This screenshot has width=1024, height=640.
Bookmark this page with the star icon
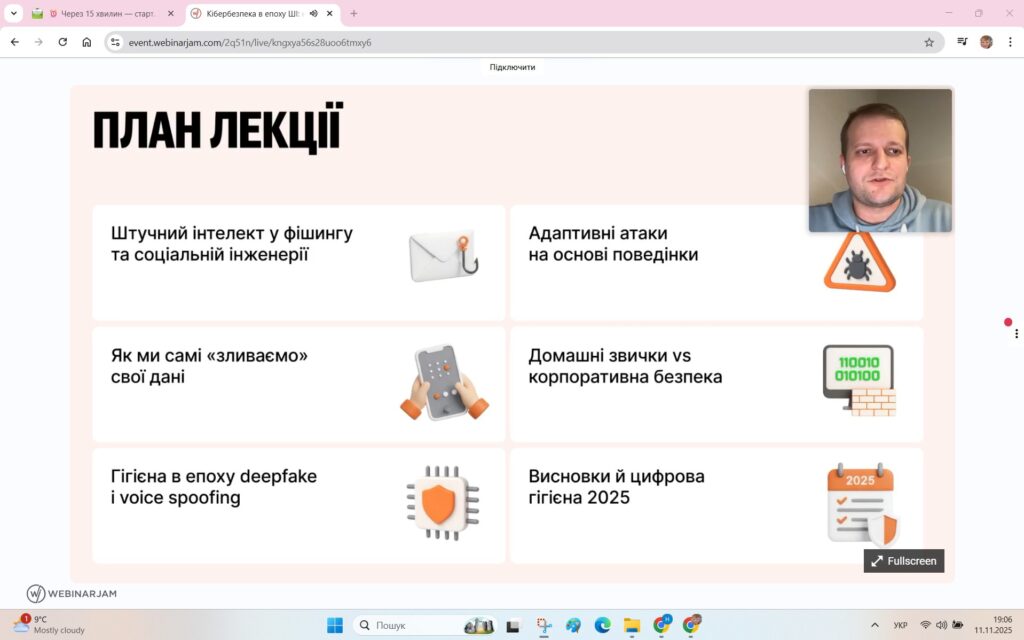click(929, 42)
